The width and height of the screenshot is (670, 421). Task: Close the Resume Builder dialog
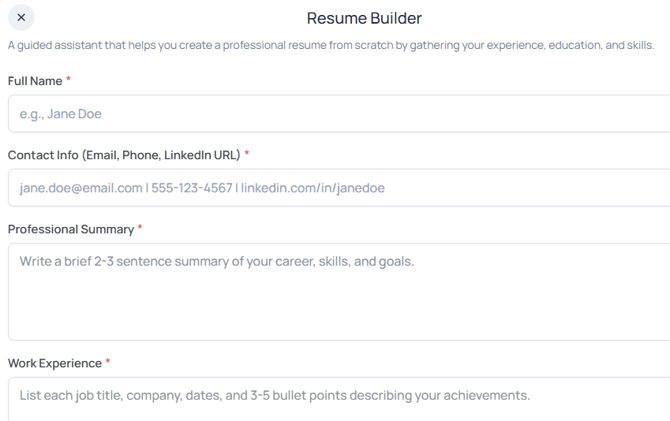(x=21, y=17)
